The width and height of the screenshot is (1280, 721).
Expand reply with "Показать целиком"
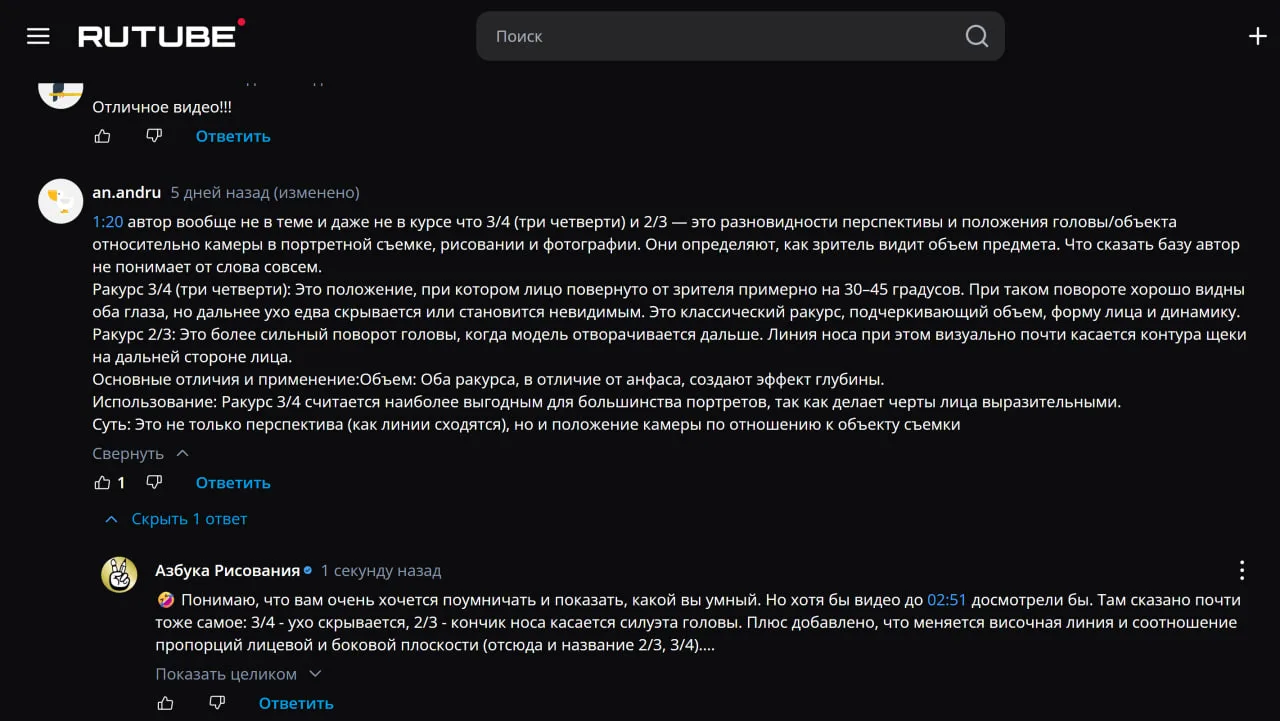(226, 674)
